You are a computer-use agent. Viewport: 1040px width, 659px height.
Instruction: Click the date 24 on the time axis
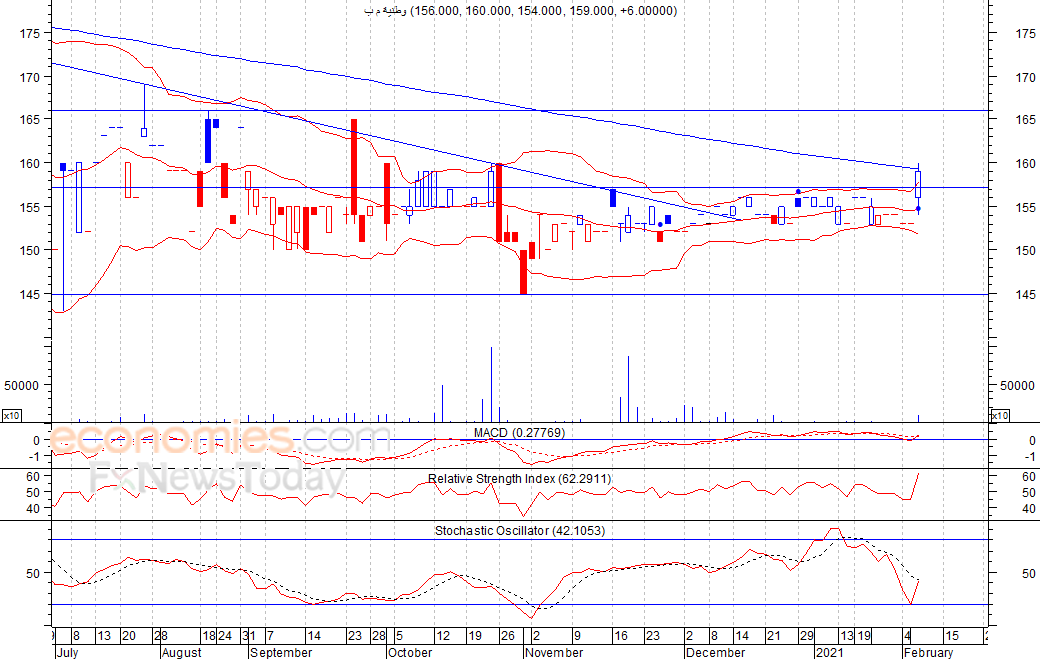[225, 636]
